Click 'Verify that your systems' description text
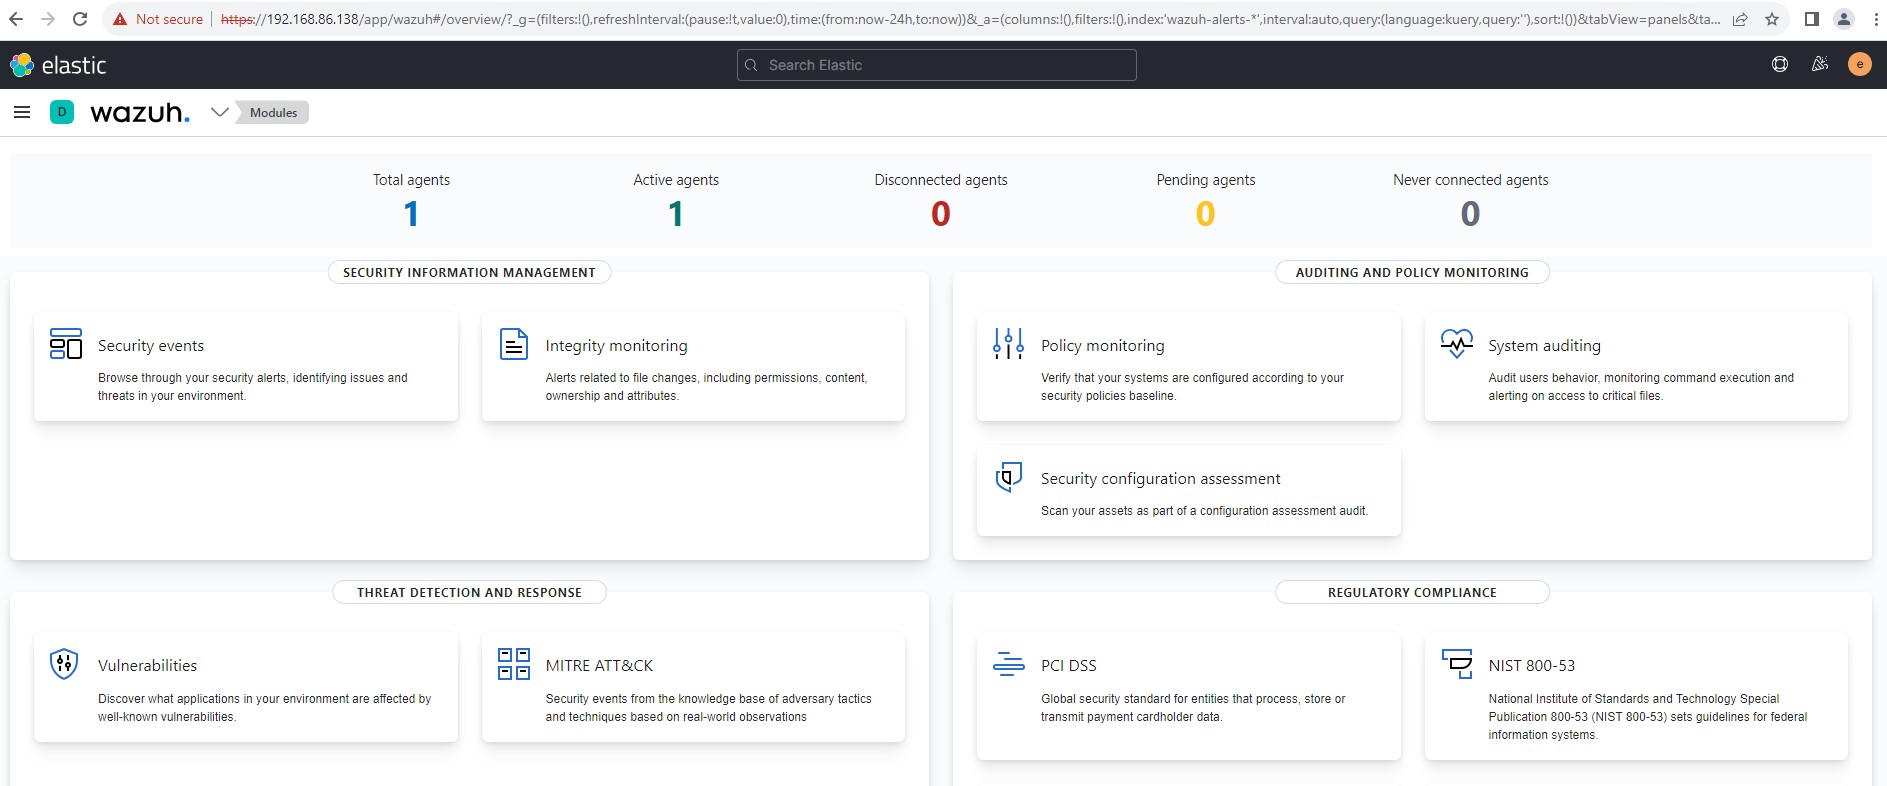The width and height of the screenshot is (1887, 786). (1192, 387)
